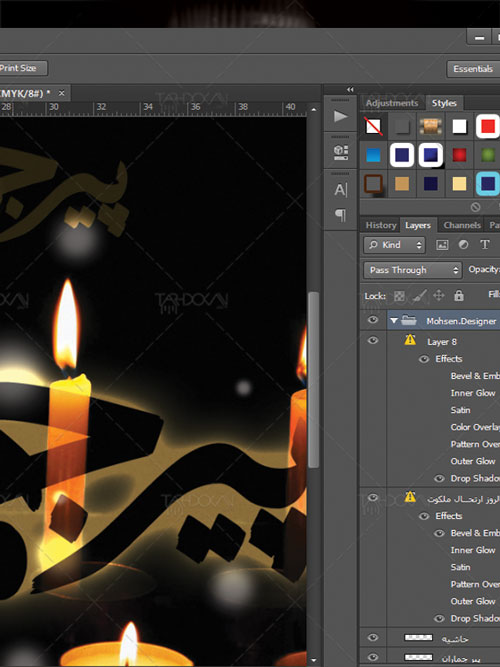Open the Kind filter dropdown
Screen dimensions: 500x667
[x=394, y=245]
